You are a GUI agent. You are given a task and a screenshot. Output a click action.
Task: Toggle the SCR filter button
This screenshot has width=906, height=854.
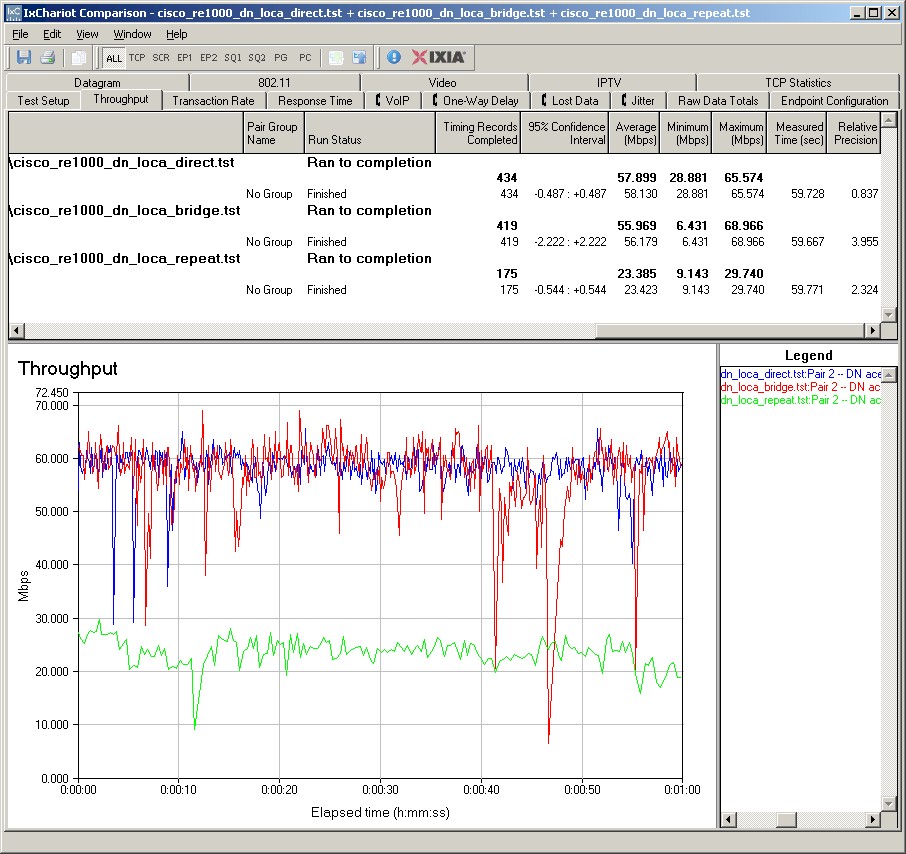click(161, 58)
